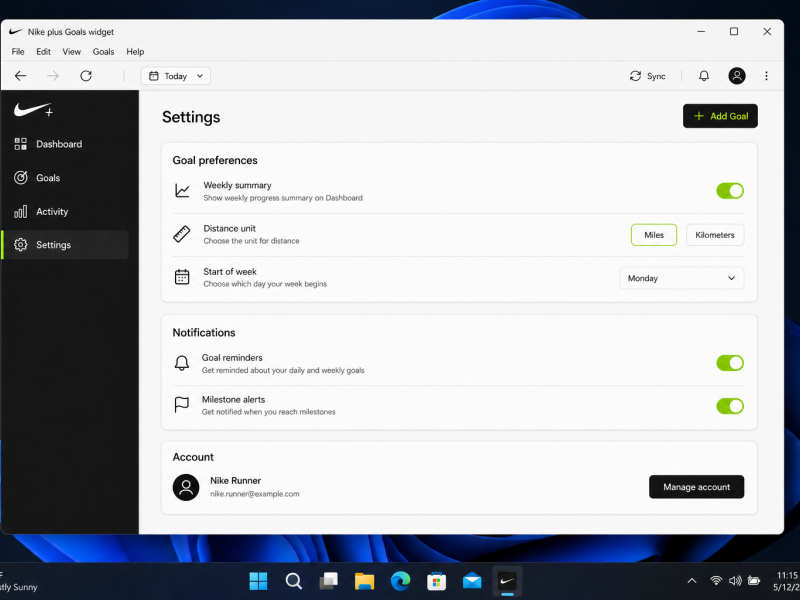The height and width of the screenshot is (600, 800).
Task: Open the View menu
Action: [71, 52]
